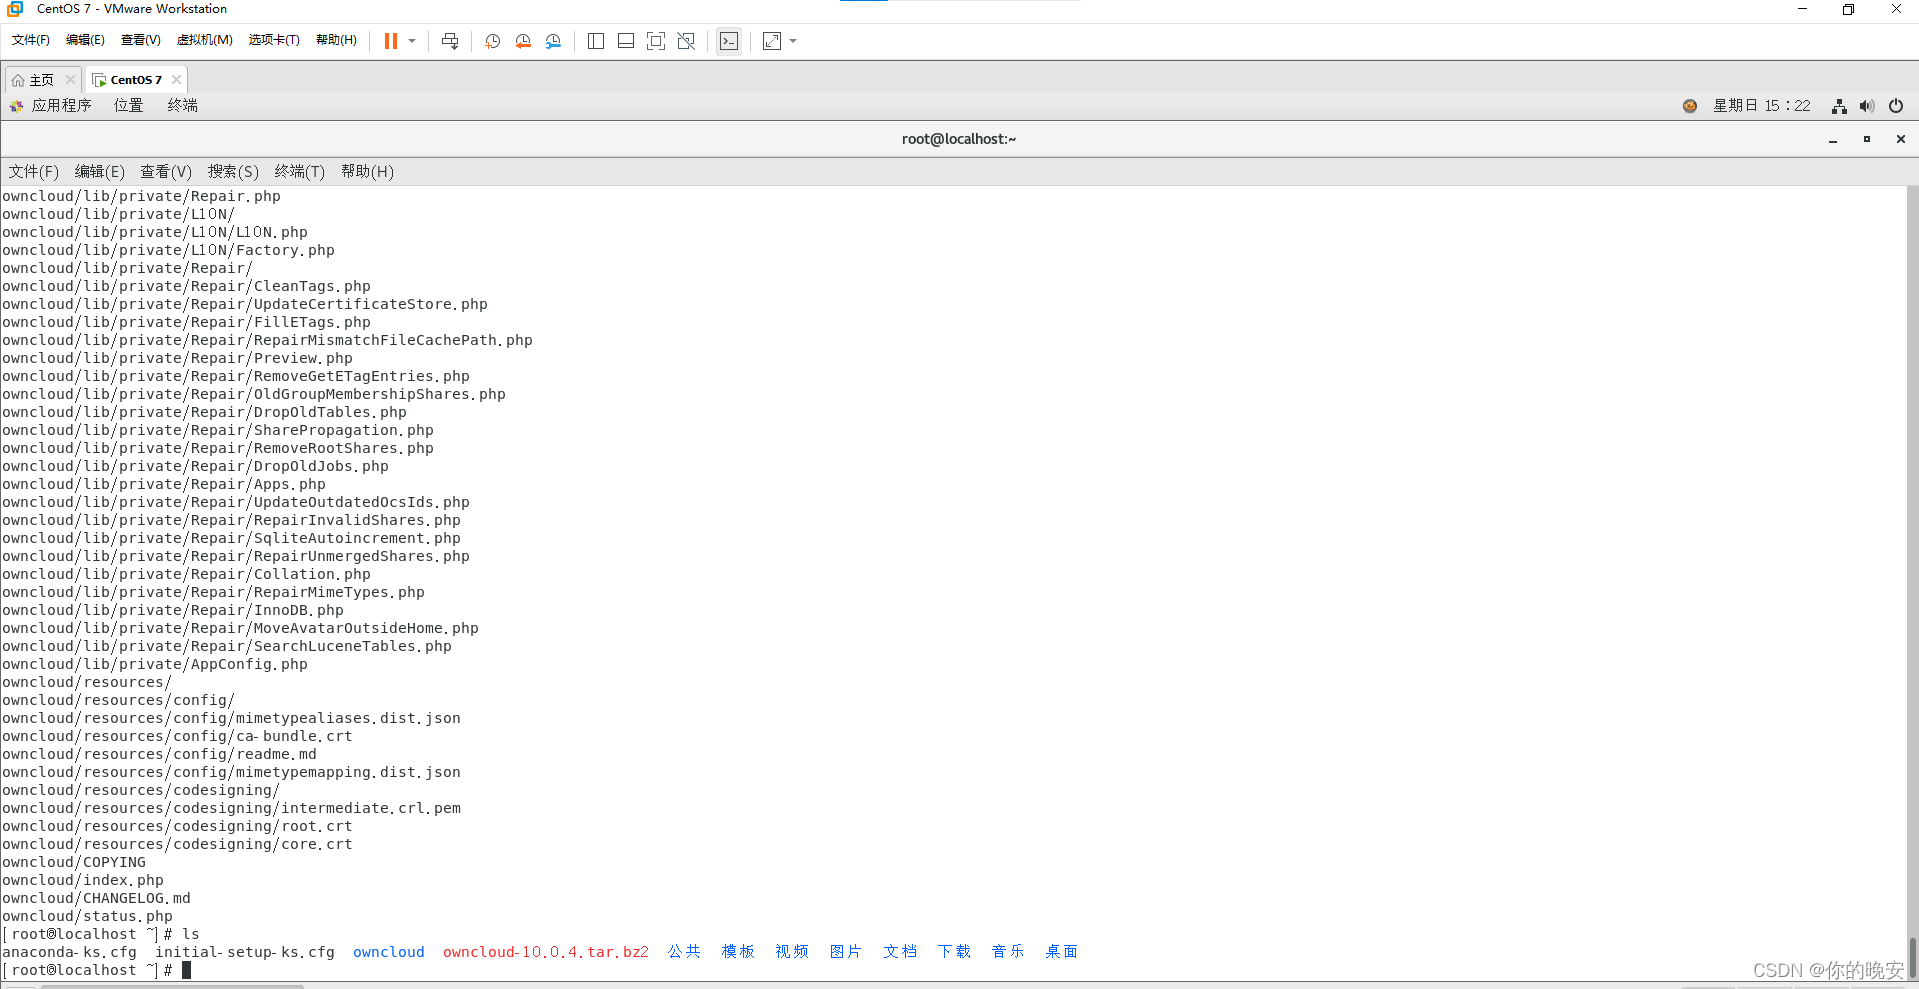This screenshot has width=1919, height=989.
Task: Close the root@localhost terminal window
Action: (1901, 139)
